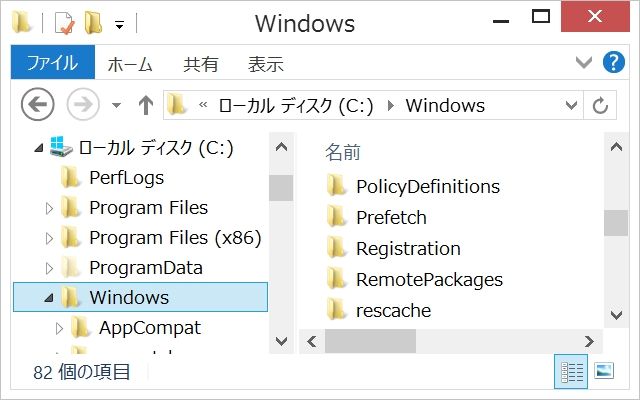Open Customize Quick Access Toolbar dropdown
The image size is (640, 400).
tap(120, 25)
